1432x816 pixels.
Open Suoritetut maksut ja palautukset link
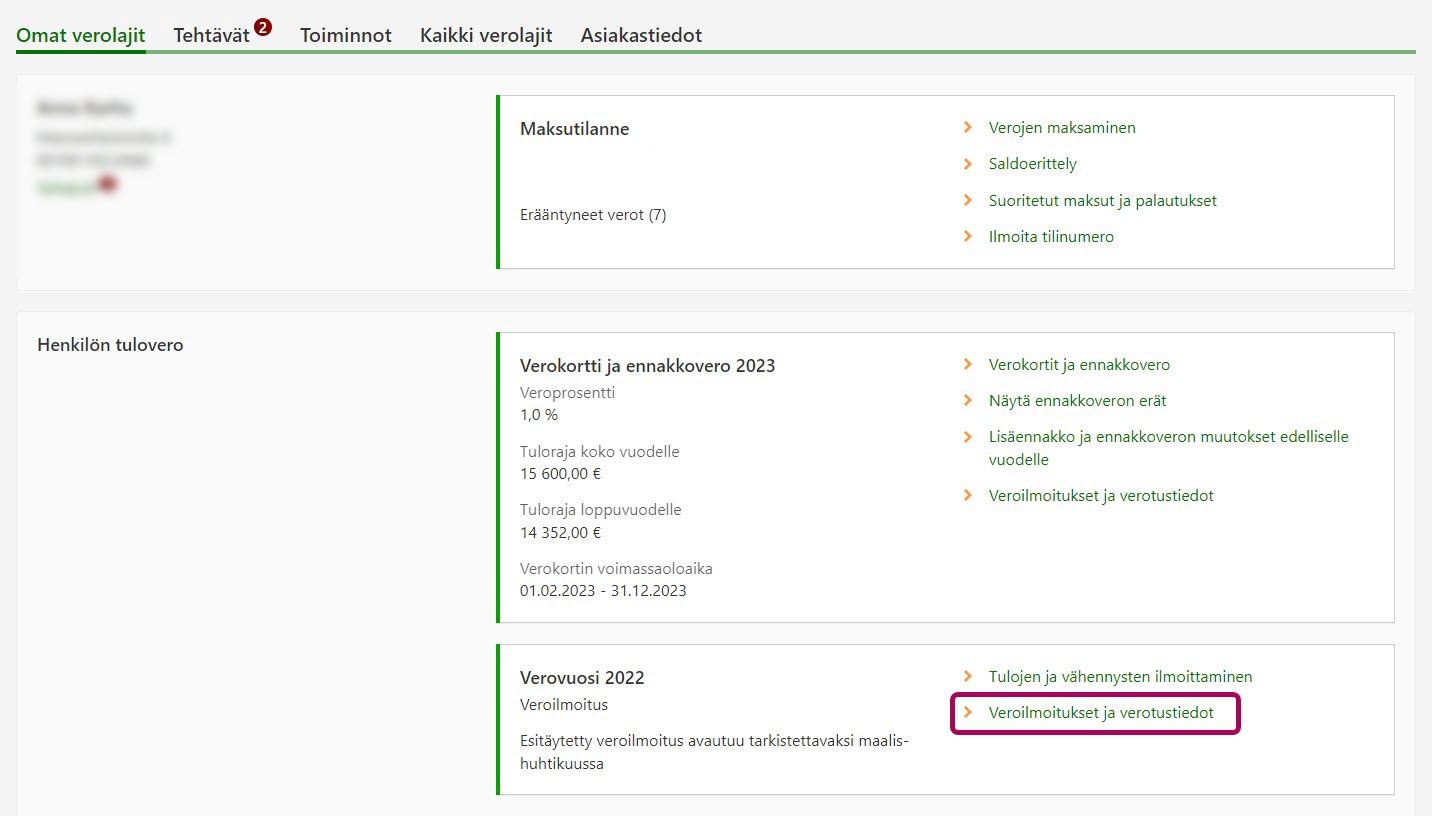point(1102,201)
